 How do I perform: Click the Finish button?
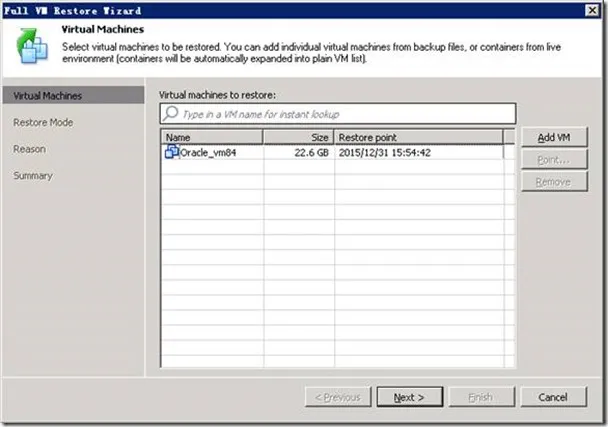tap(481, 397)
